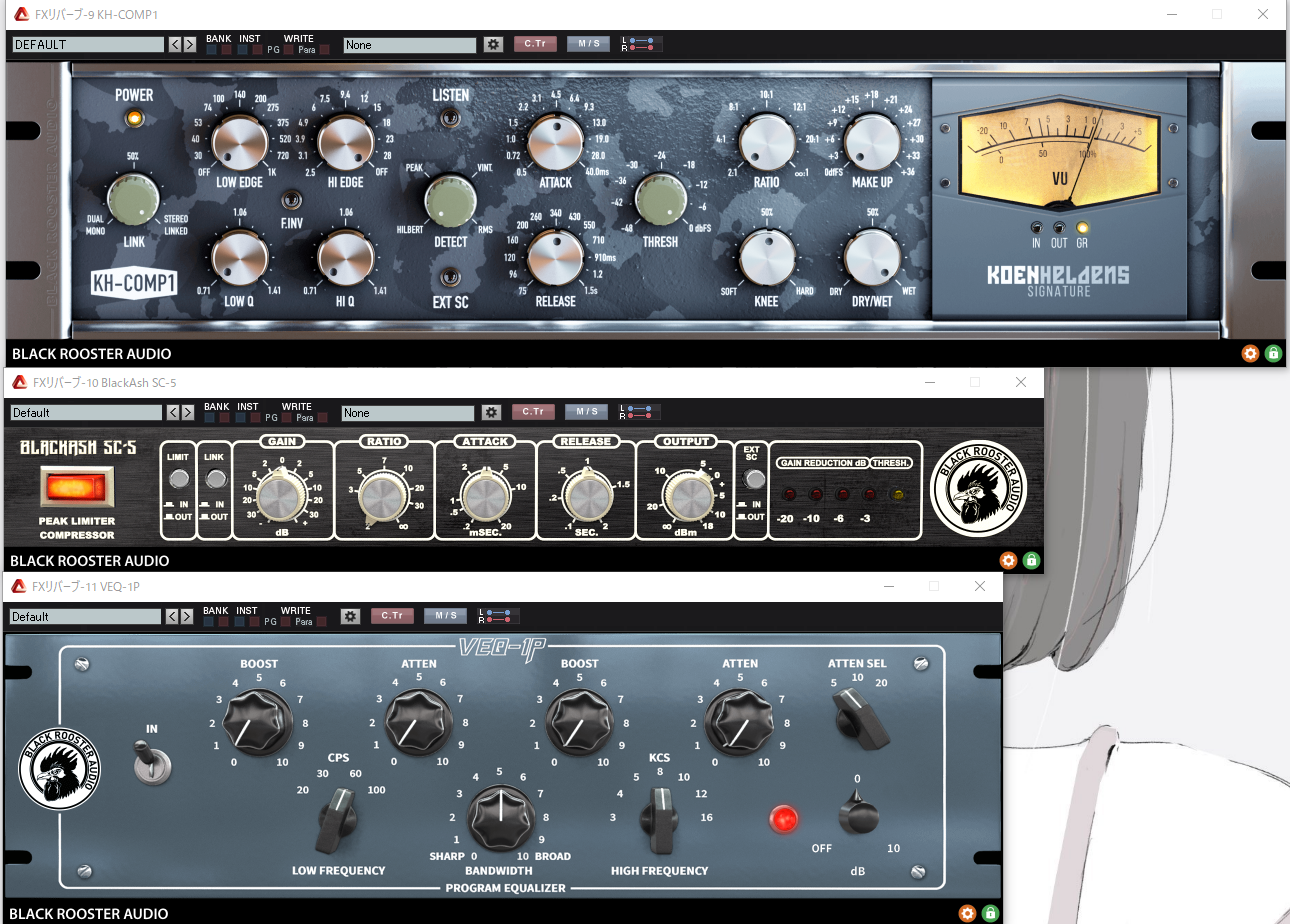1290x924 pixels.
Task: Click L/R channel routing icon in VEQ-1P header
Action: point(498,616)
